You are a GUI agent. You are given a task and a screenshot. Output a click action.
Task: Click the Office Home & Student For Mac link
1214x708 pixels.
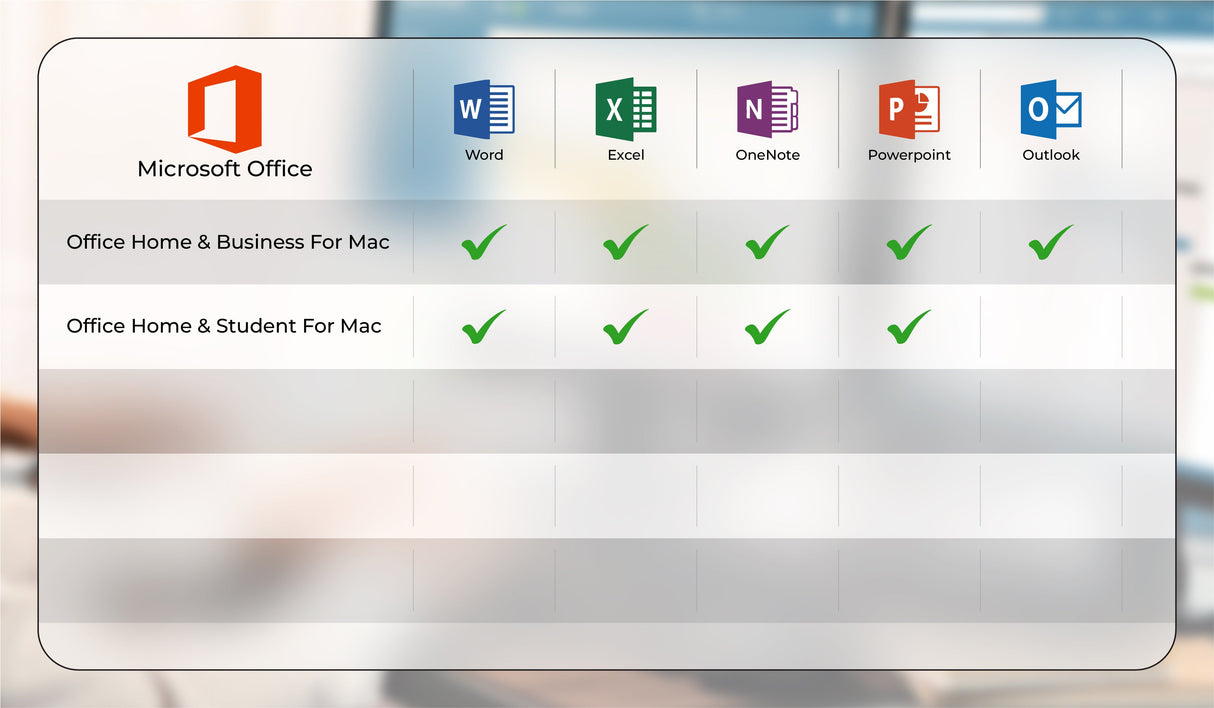click(x=223, y=326)
